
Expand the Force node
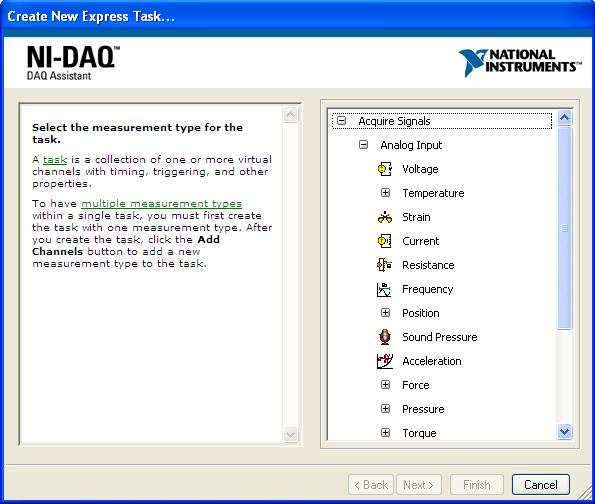point(386,385)
